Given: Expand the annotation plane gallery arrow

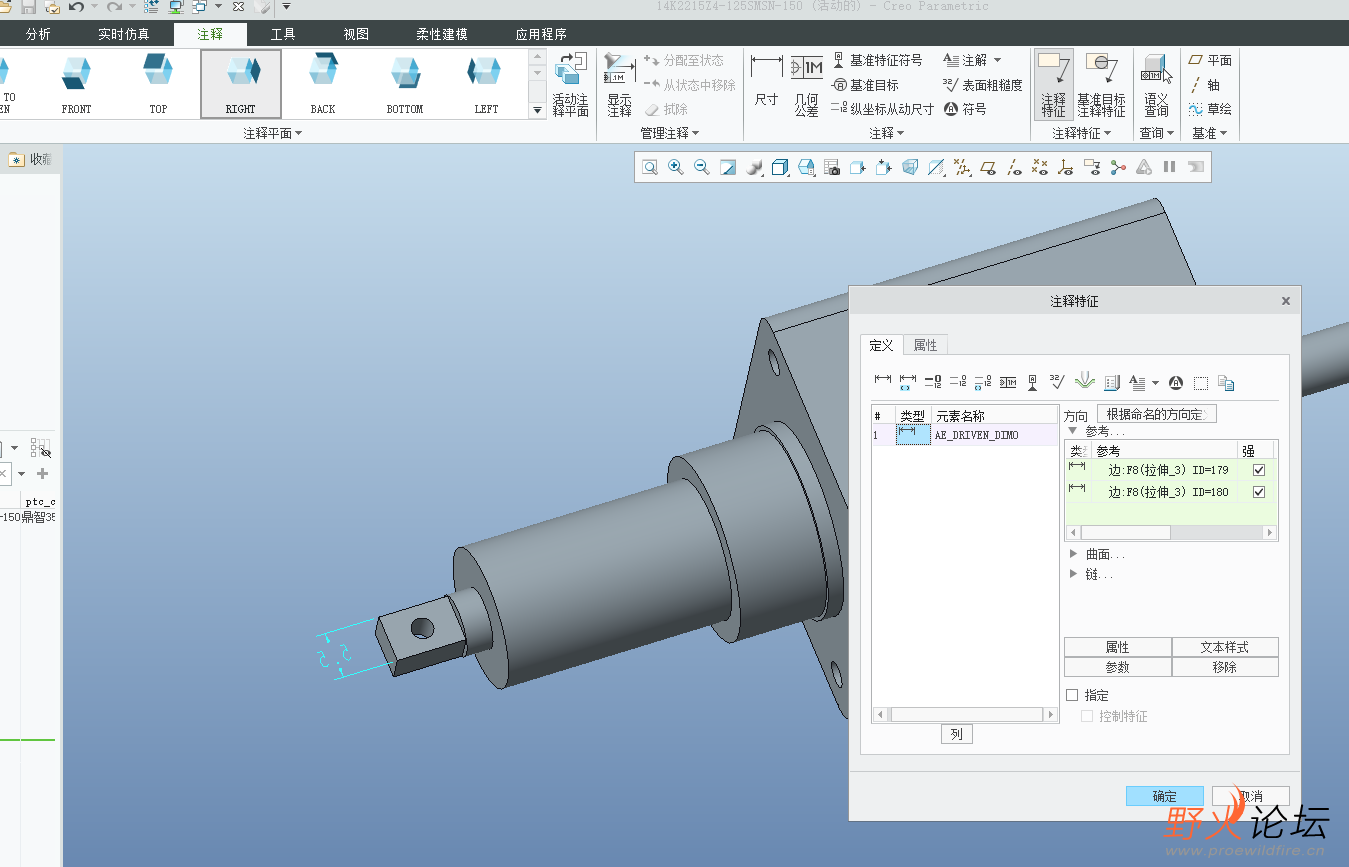Looking at the screenshot, I should (537, 109).
